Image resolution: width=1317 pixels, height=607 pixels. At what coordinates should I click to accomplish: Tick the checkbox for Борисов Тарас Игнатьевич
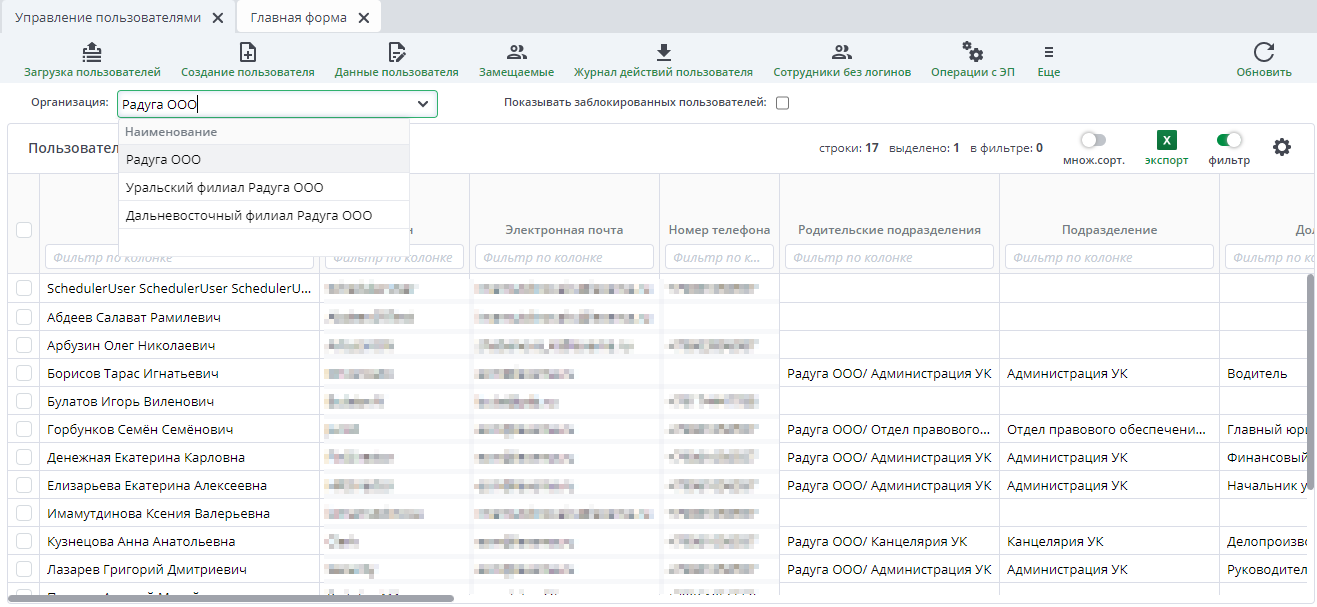[x=24, y=373]
